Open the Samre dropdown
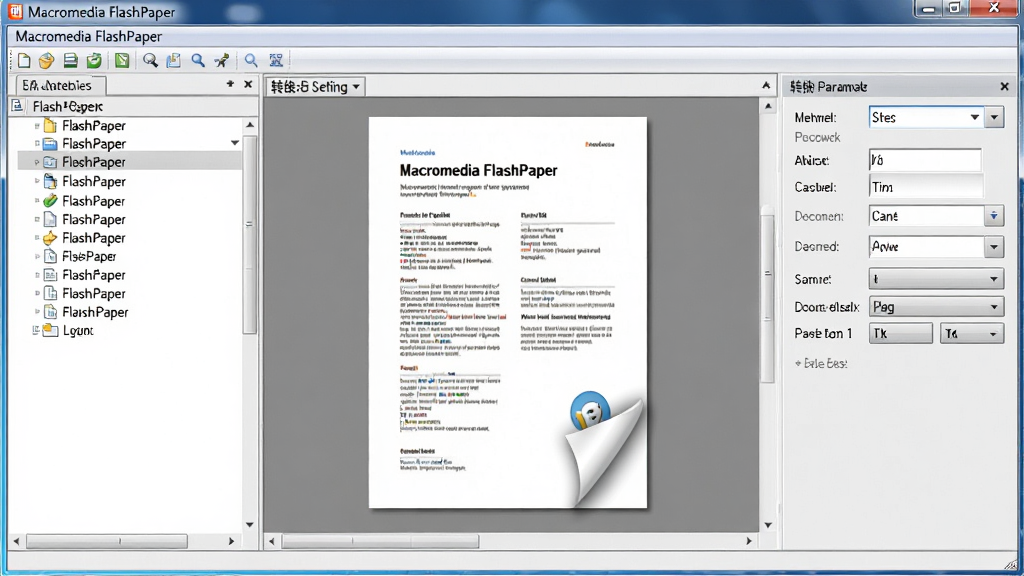 pyautogui.click(x=936, y=279)
